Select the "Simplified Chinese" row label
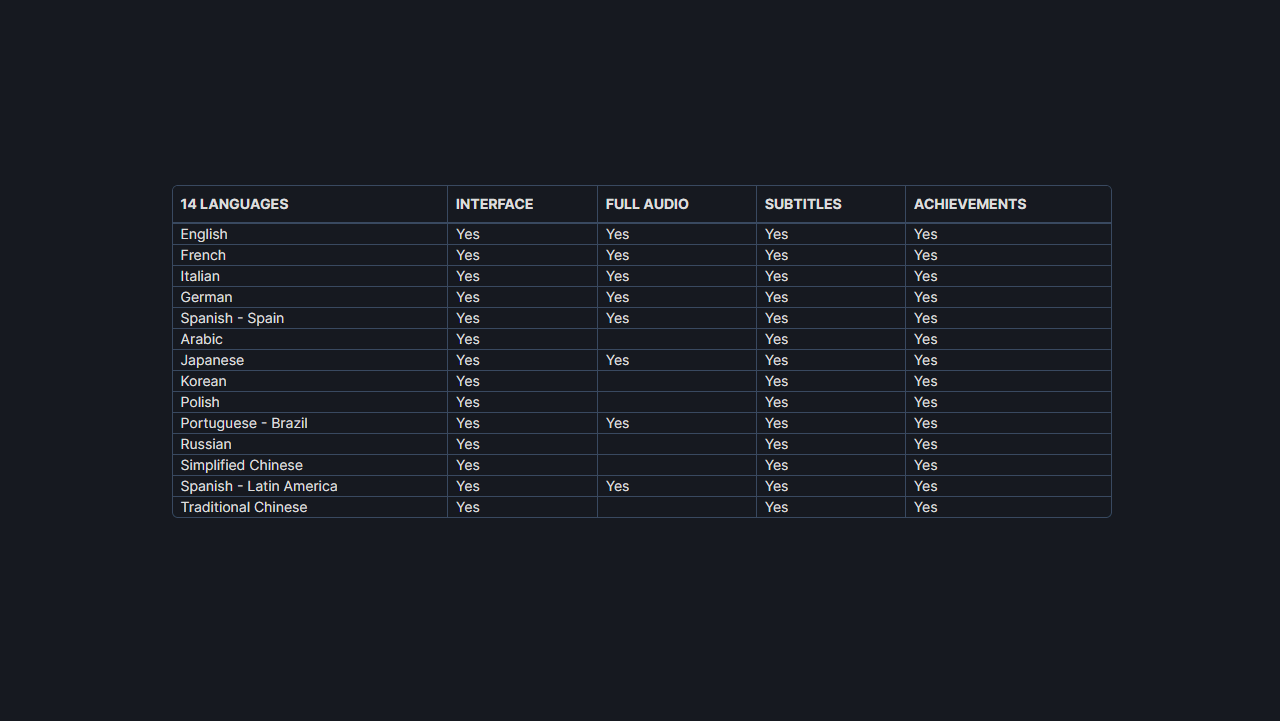1280x721 pixels. click(x=241, y=465)
